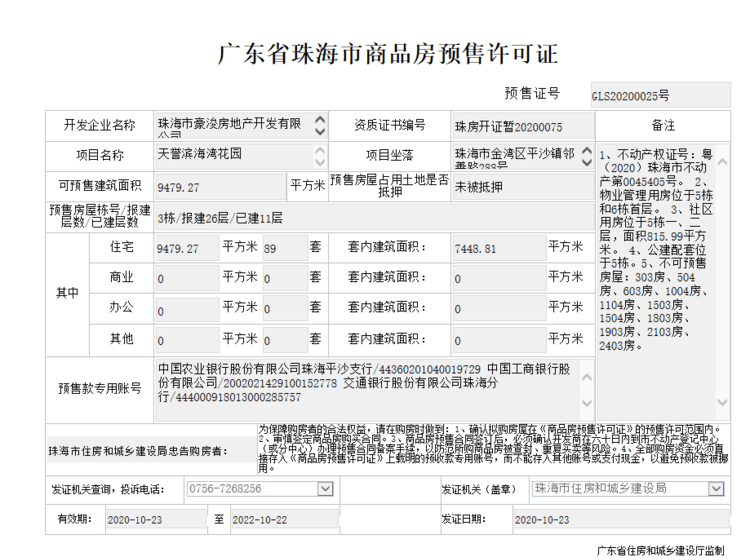750x560 pixels.
Task: Click the up arrow in the 项目名称 field
Action: (320, 150)
